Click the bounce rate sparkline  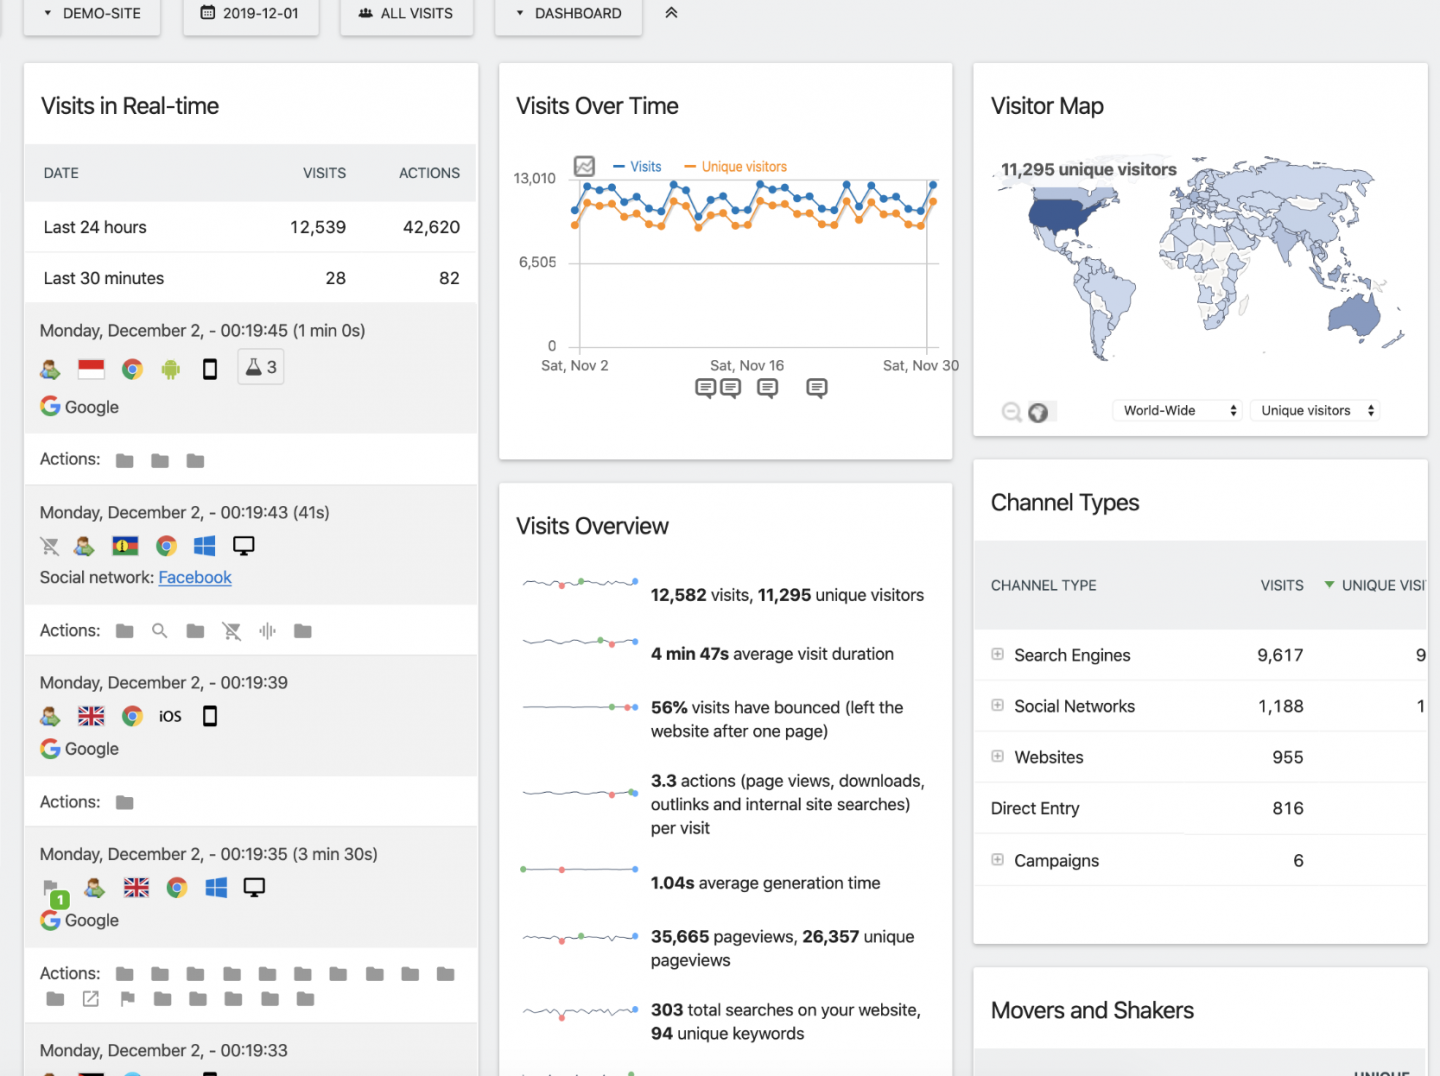pyautogui.click(x=580, y=707)
